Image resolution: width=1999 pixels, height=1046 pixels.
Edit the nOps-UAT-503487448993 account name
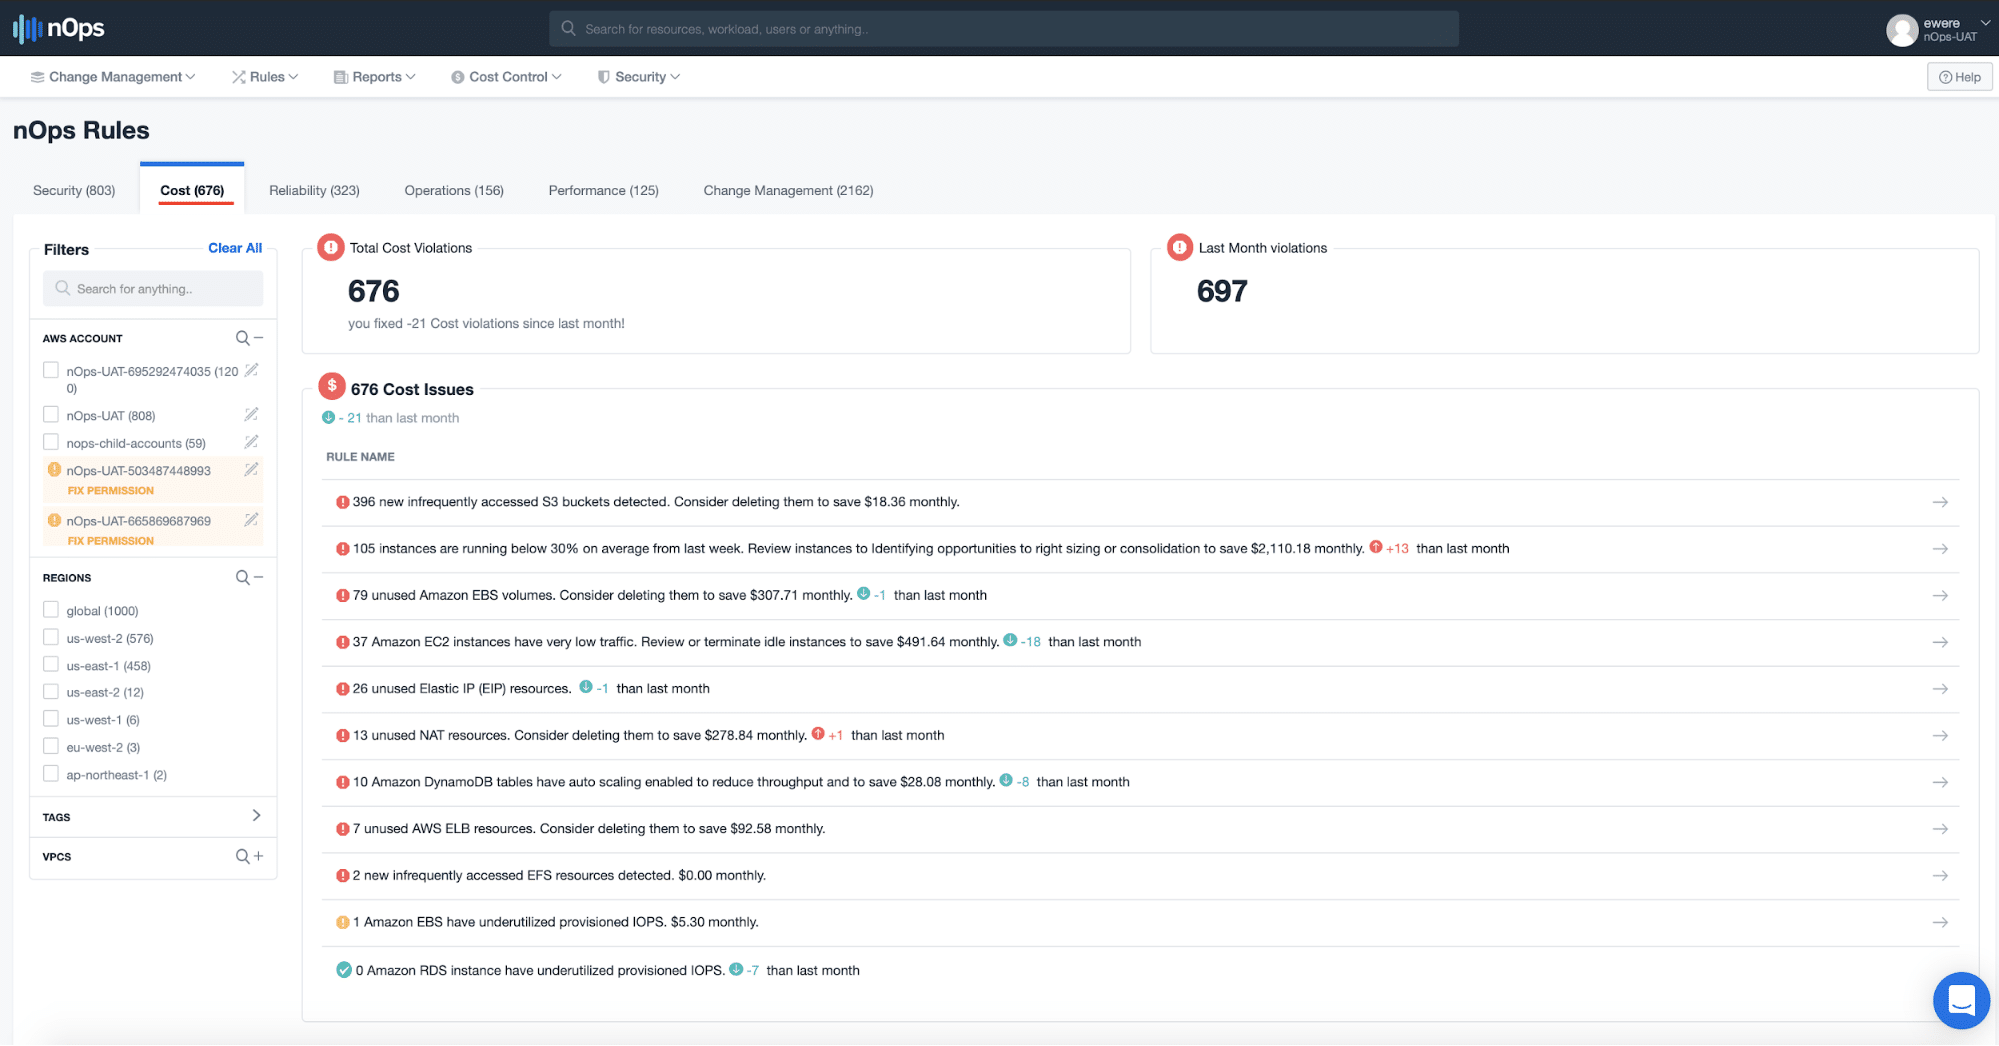(x=252, y=469)
